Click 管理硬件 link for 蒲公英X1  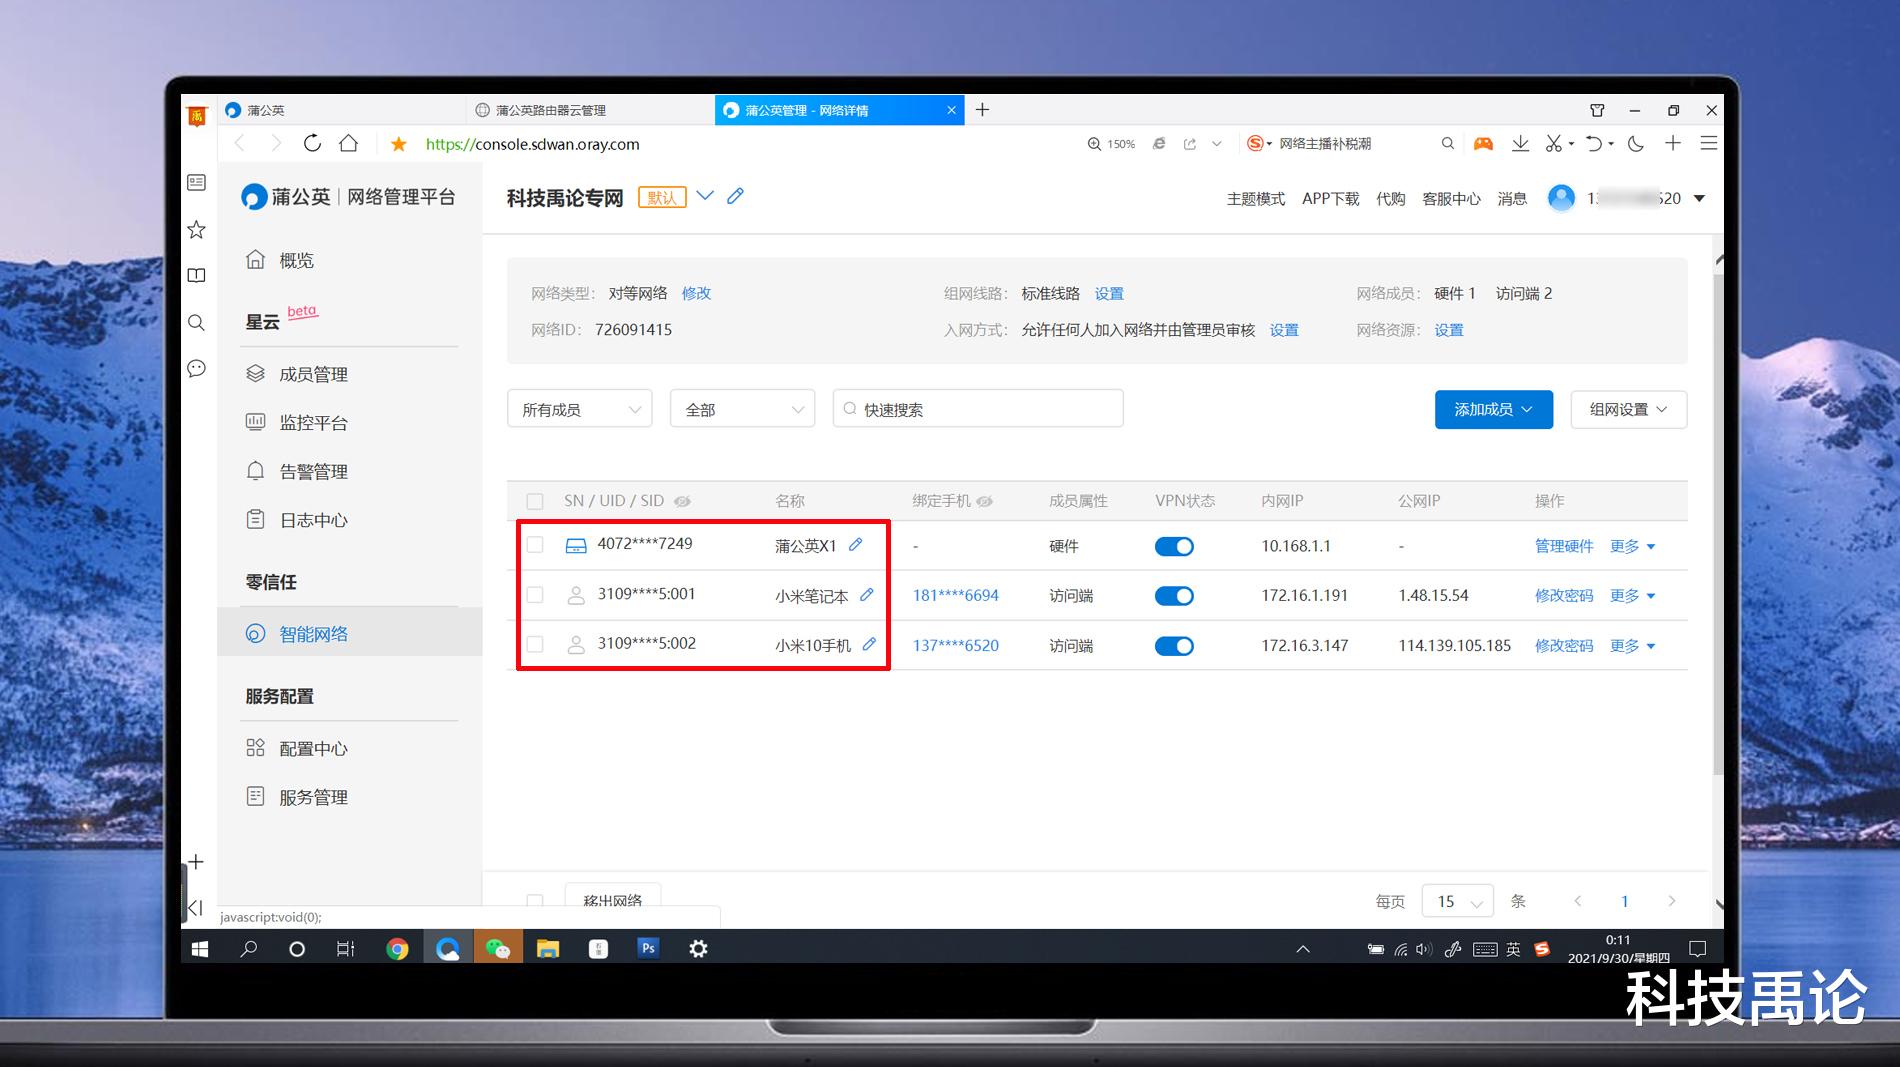point(1564,546)
